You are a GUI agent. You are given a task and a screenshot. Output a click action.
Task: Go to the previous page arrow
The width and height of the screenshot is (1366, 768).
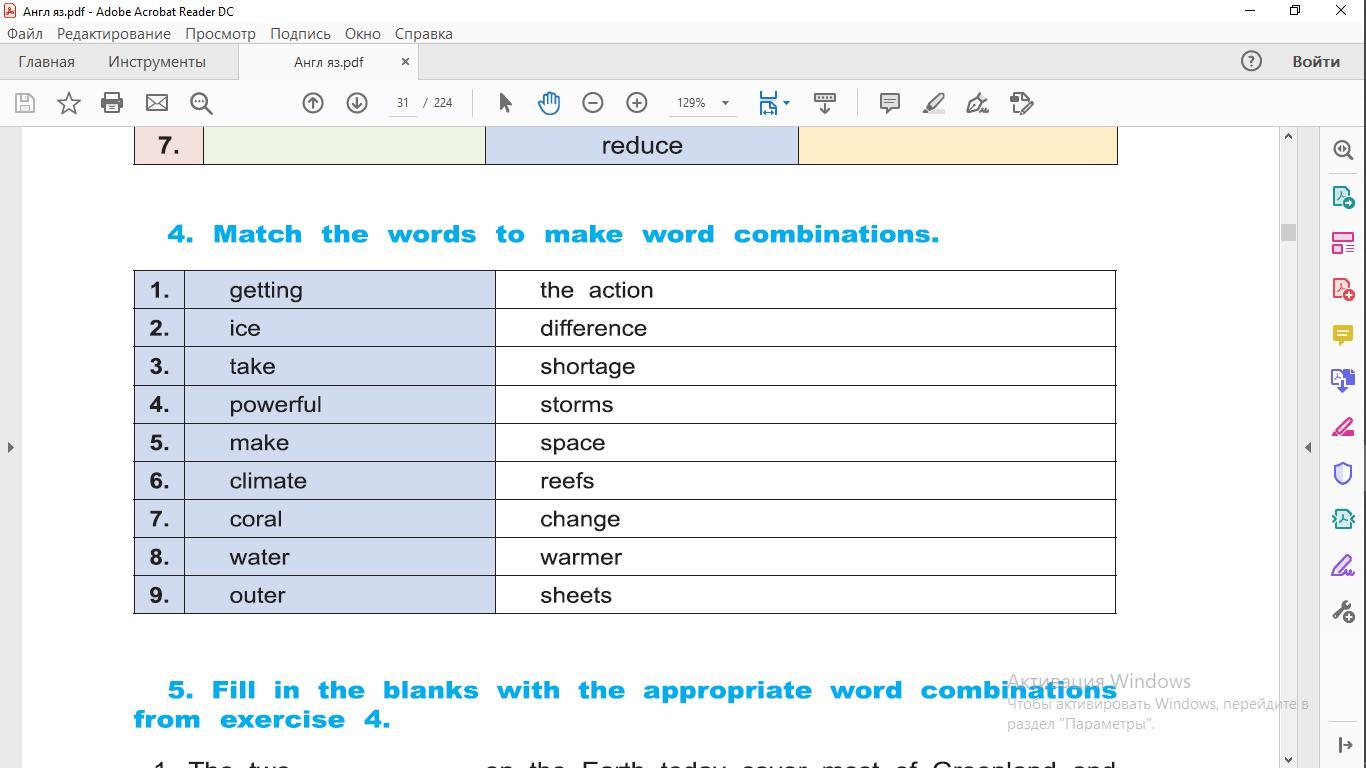[x=313, y=103]
